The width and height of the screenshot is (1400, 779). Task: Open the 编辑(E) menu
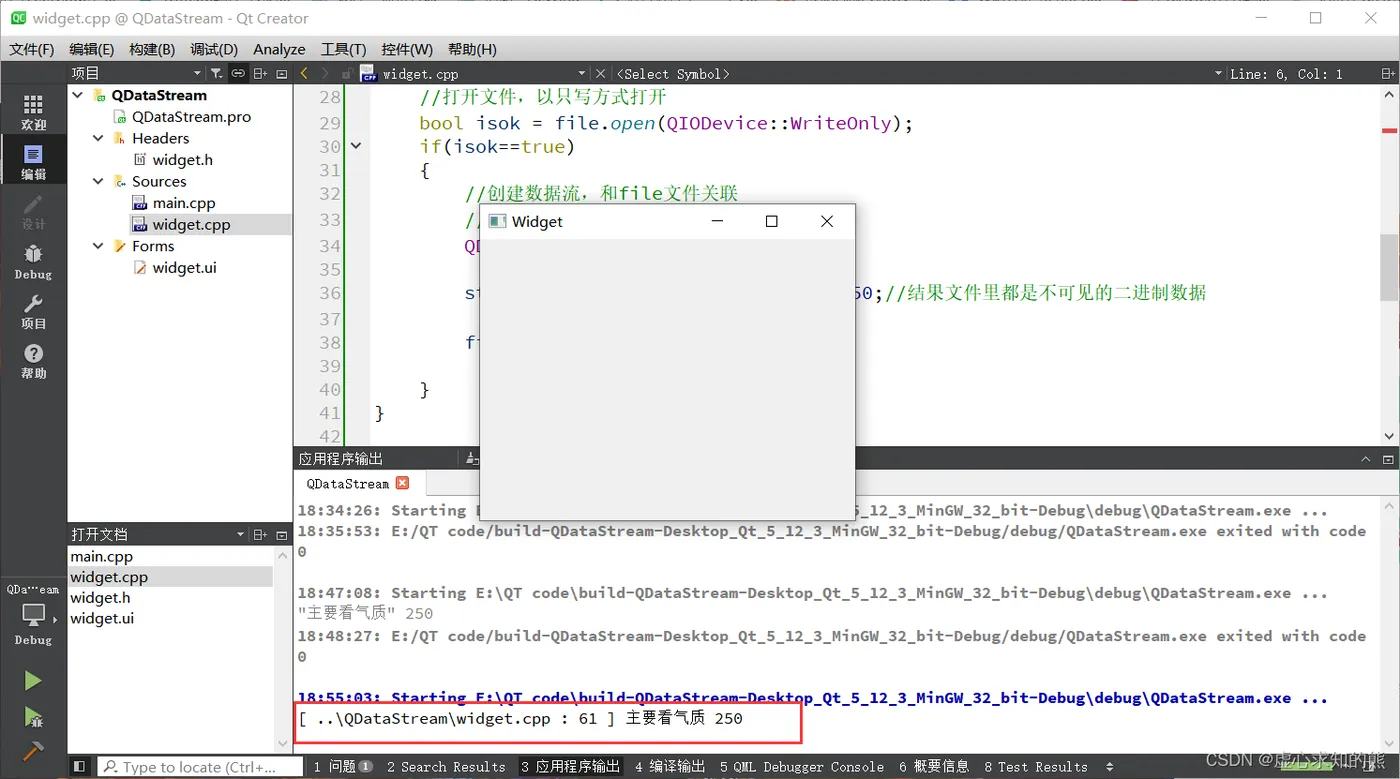tap(92, 49)
